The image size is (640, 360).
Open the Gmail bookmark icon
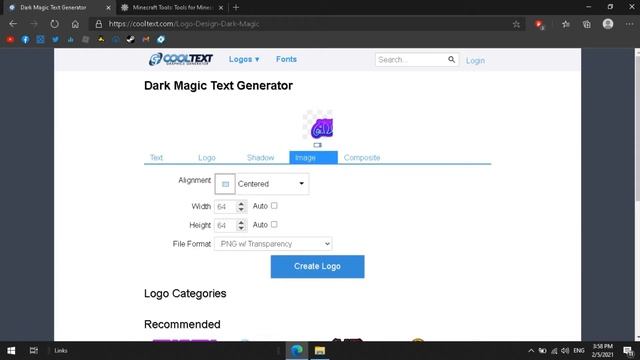pos(146,40)
